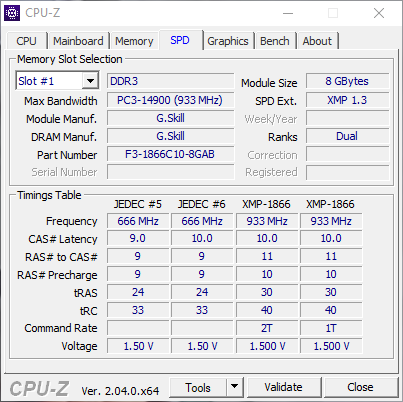Click the CAS# Latency row label

(x=63, y=239)
